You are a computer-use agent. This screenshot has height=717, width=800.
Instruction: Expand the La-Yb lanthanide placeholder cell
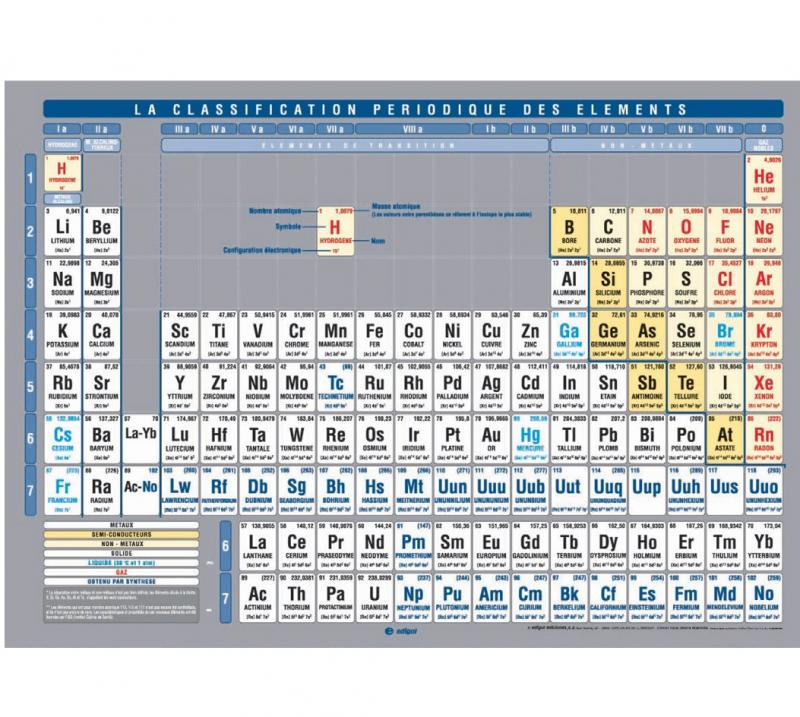click(140, 436)
